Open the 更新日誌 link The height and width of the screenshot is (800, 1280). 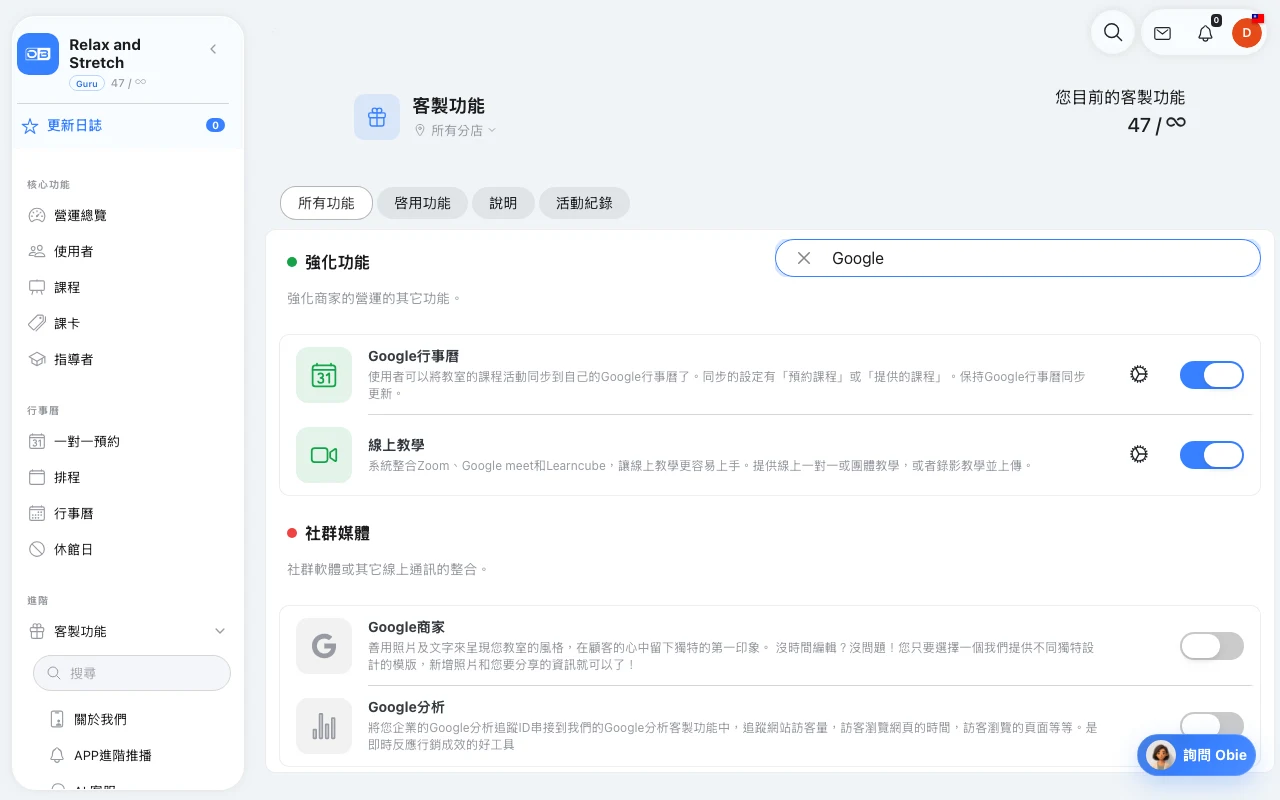[74, 126]
